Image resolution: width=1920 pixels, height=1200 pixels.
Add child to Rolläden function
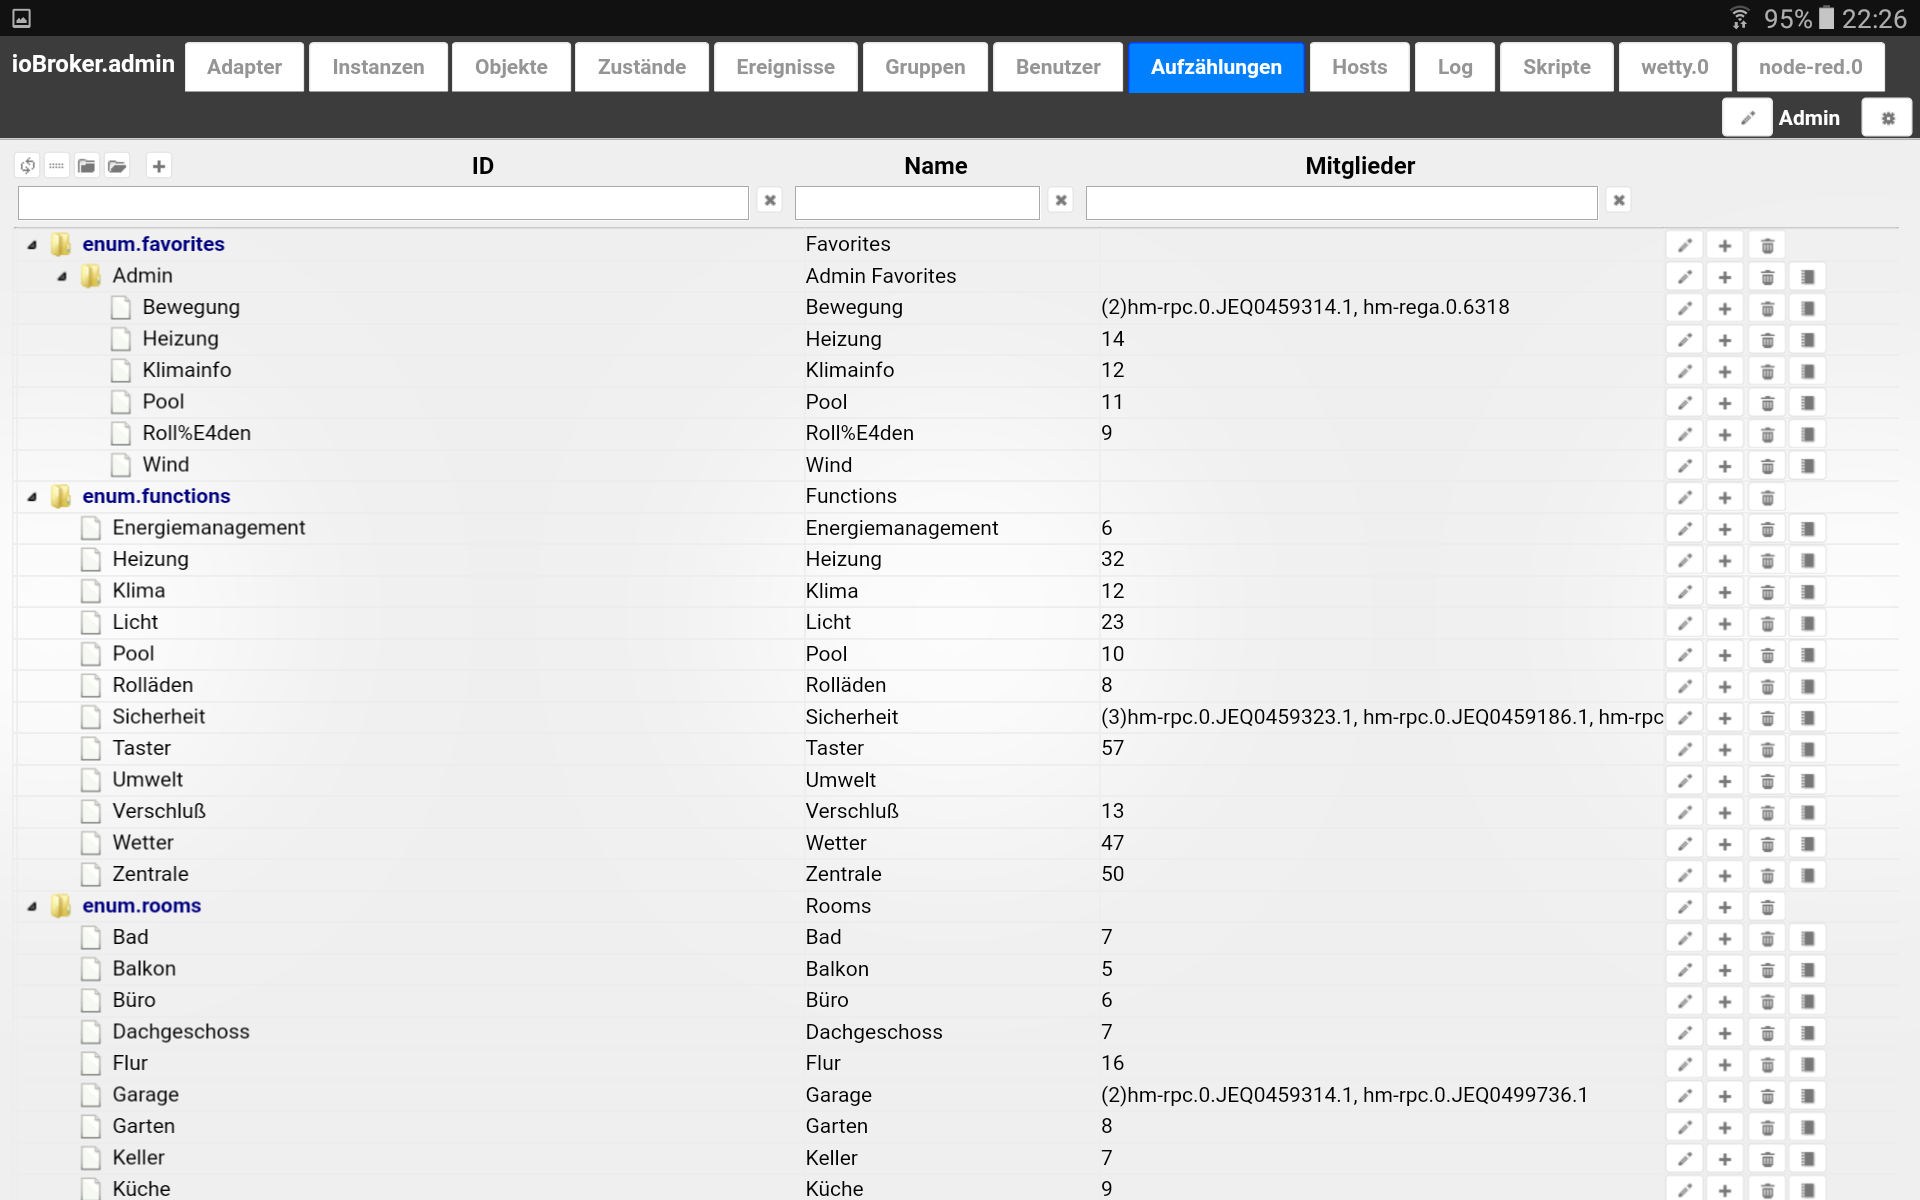(x=1725, y=687)
